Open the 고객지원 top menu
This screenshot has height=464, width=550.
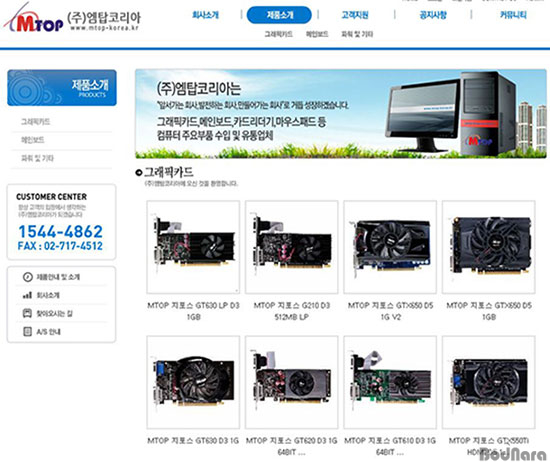[x=355, y=15]
